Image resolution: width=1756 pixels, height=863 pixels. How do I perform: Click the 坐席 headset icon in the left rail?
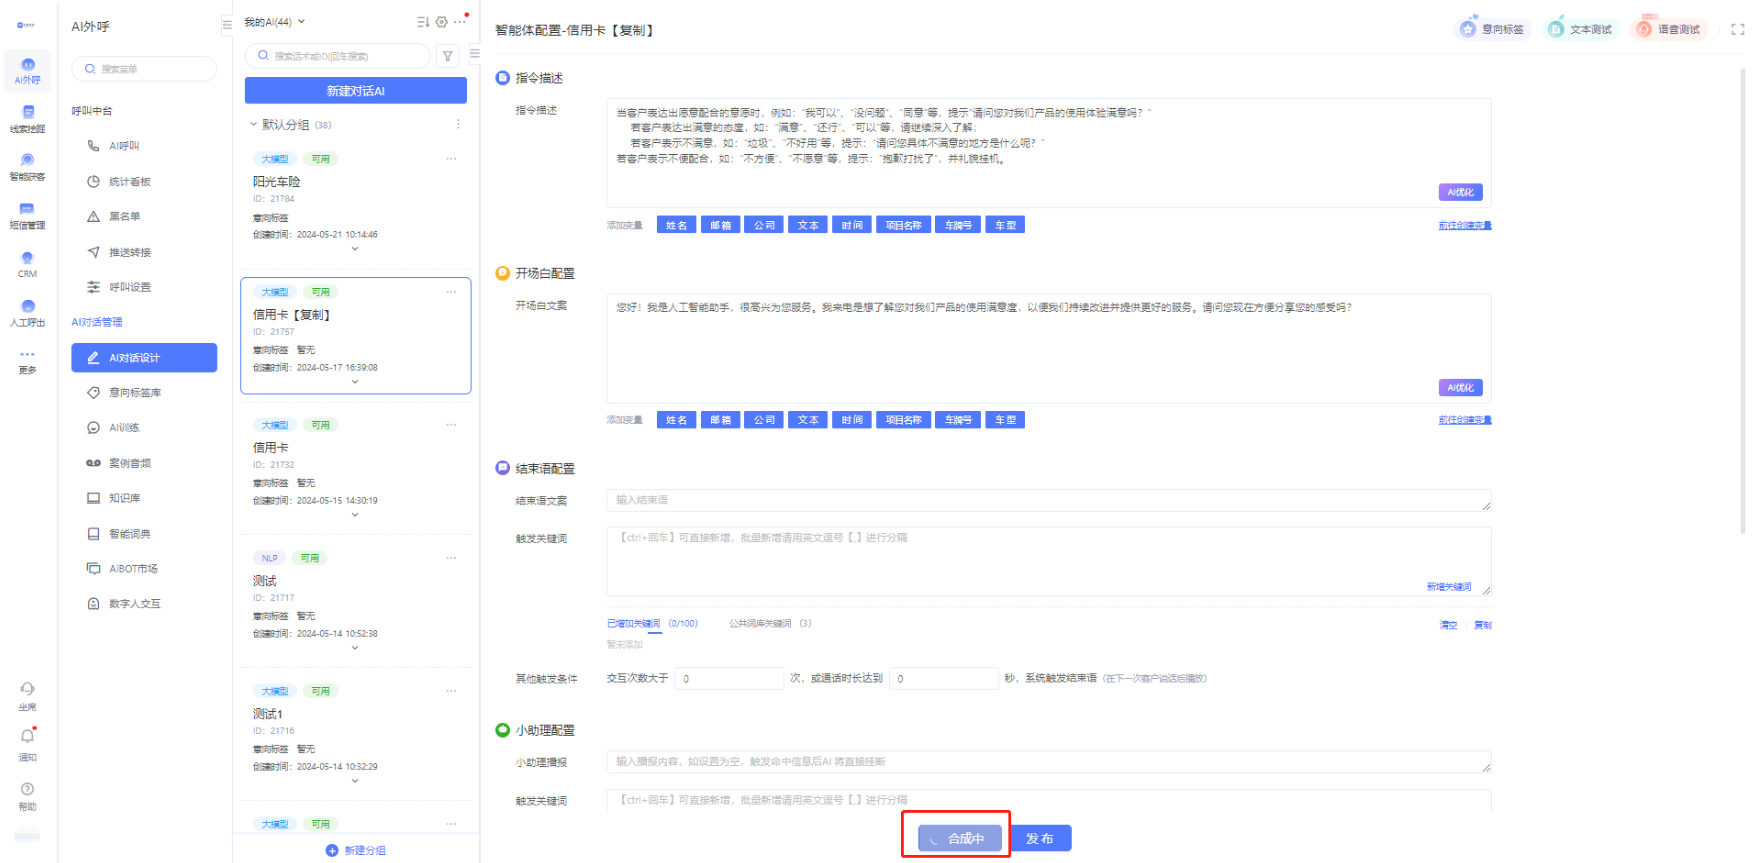(27, 690)
